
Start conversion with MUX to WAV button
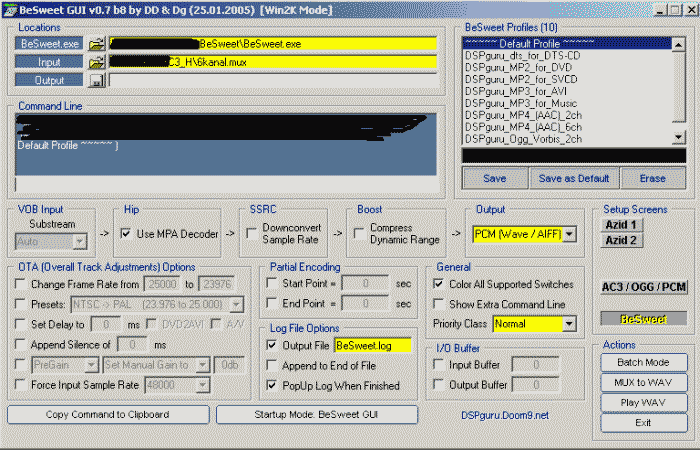point(645,382)
